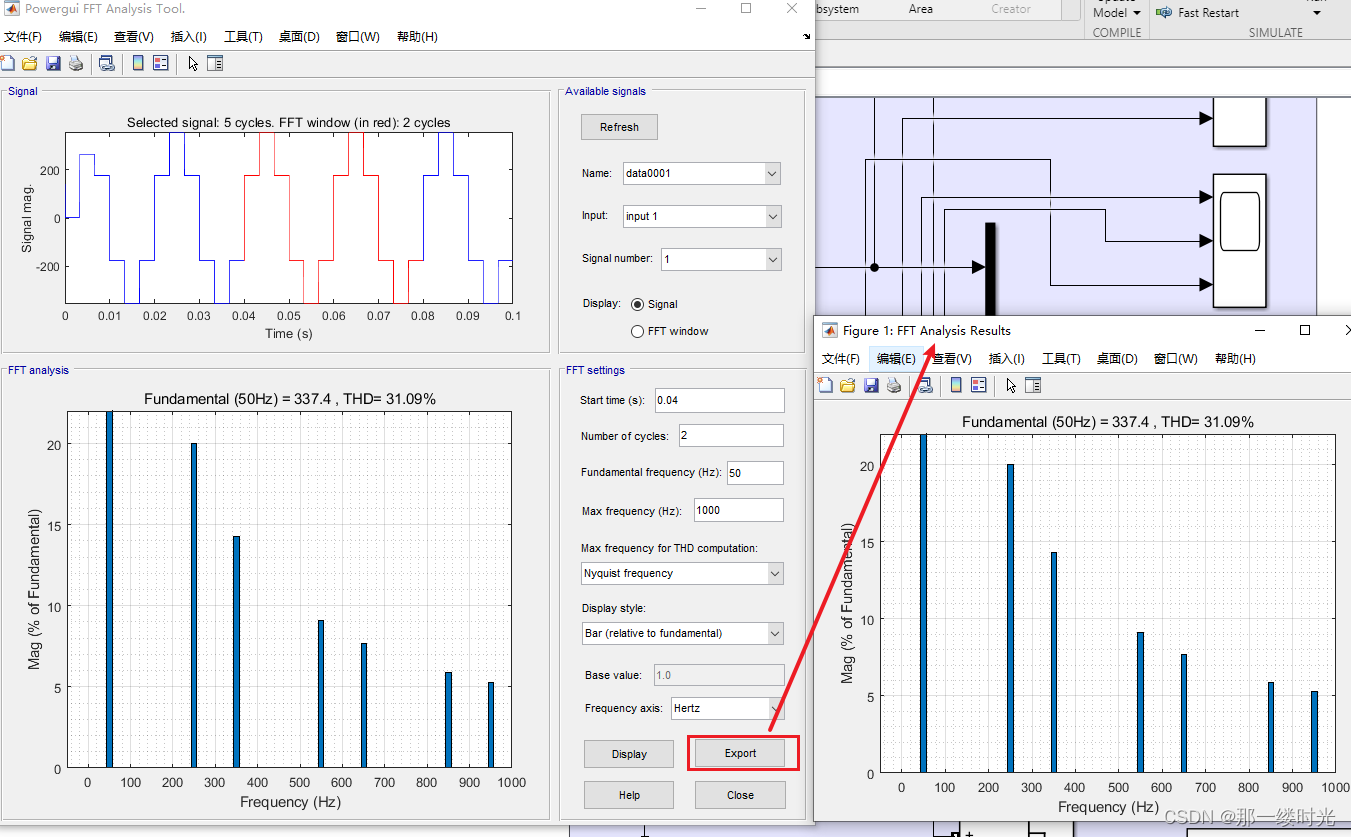Click Open File icon in Powergui FFT toolbar
Image resolution: width=1351 pixels, height=837 pixels.
point(29,64)
